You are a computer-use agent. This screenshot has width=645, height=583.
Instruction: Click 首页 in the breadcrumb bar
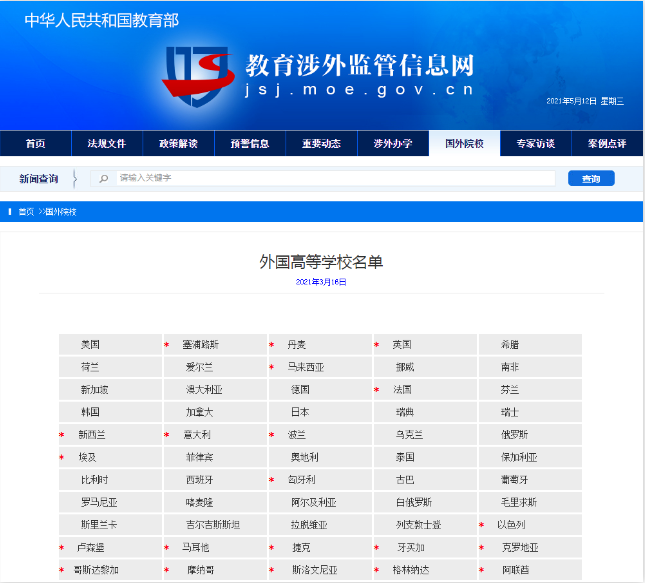[x=26, y=212]
